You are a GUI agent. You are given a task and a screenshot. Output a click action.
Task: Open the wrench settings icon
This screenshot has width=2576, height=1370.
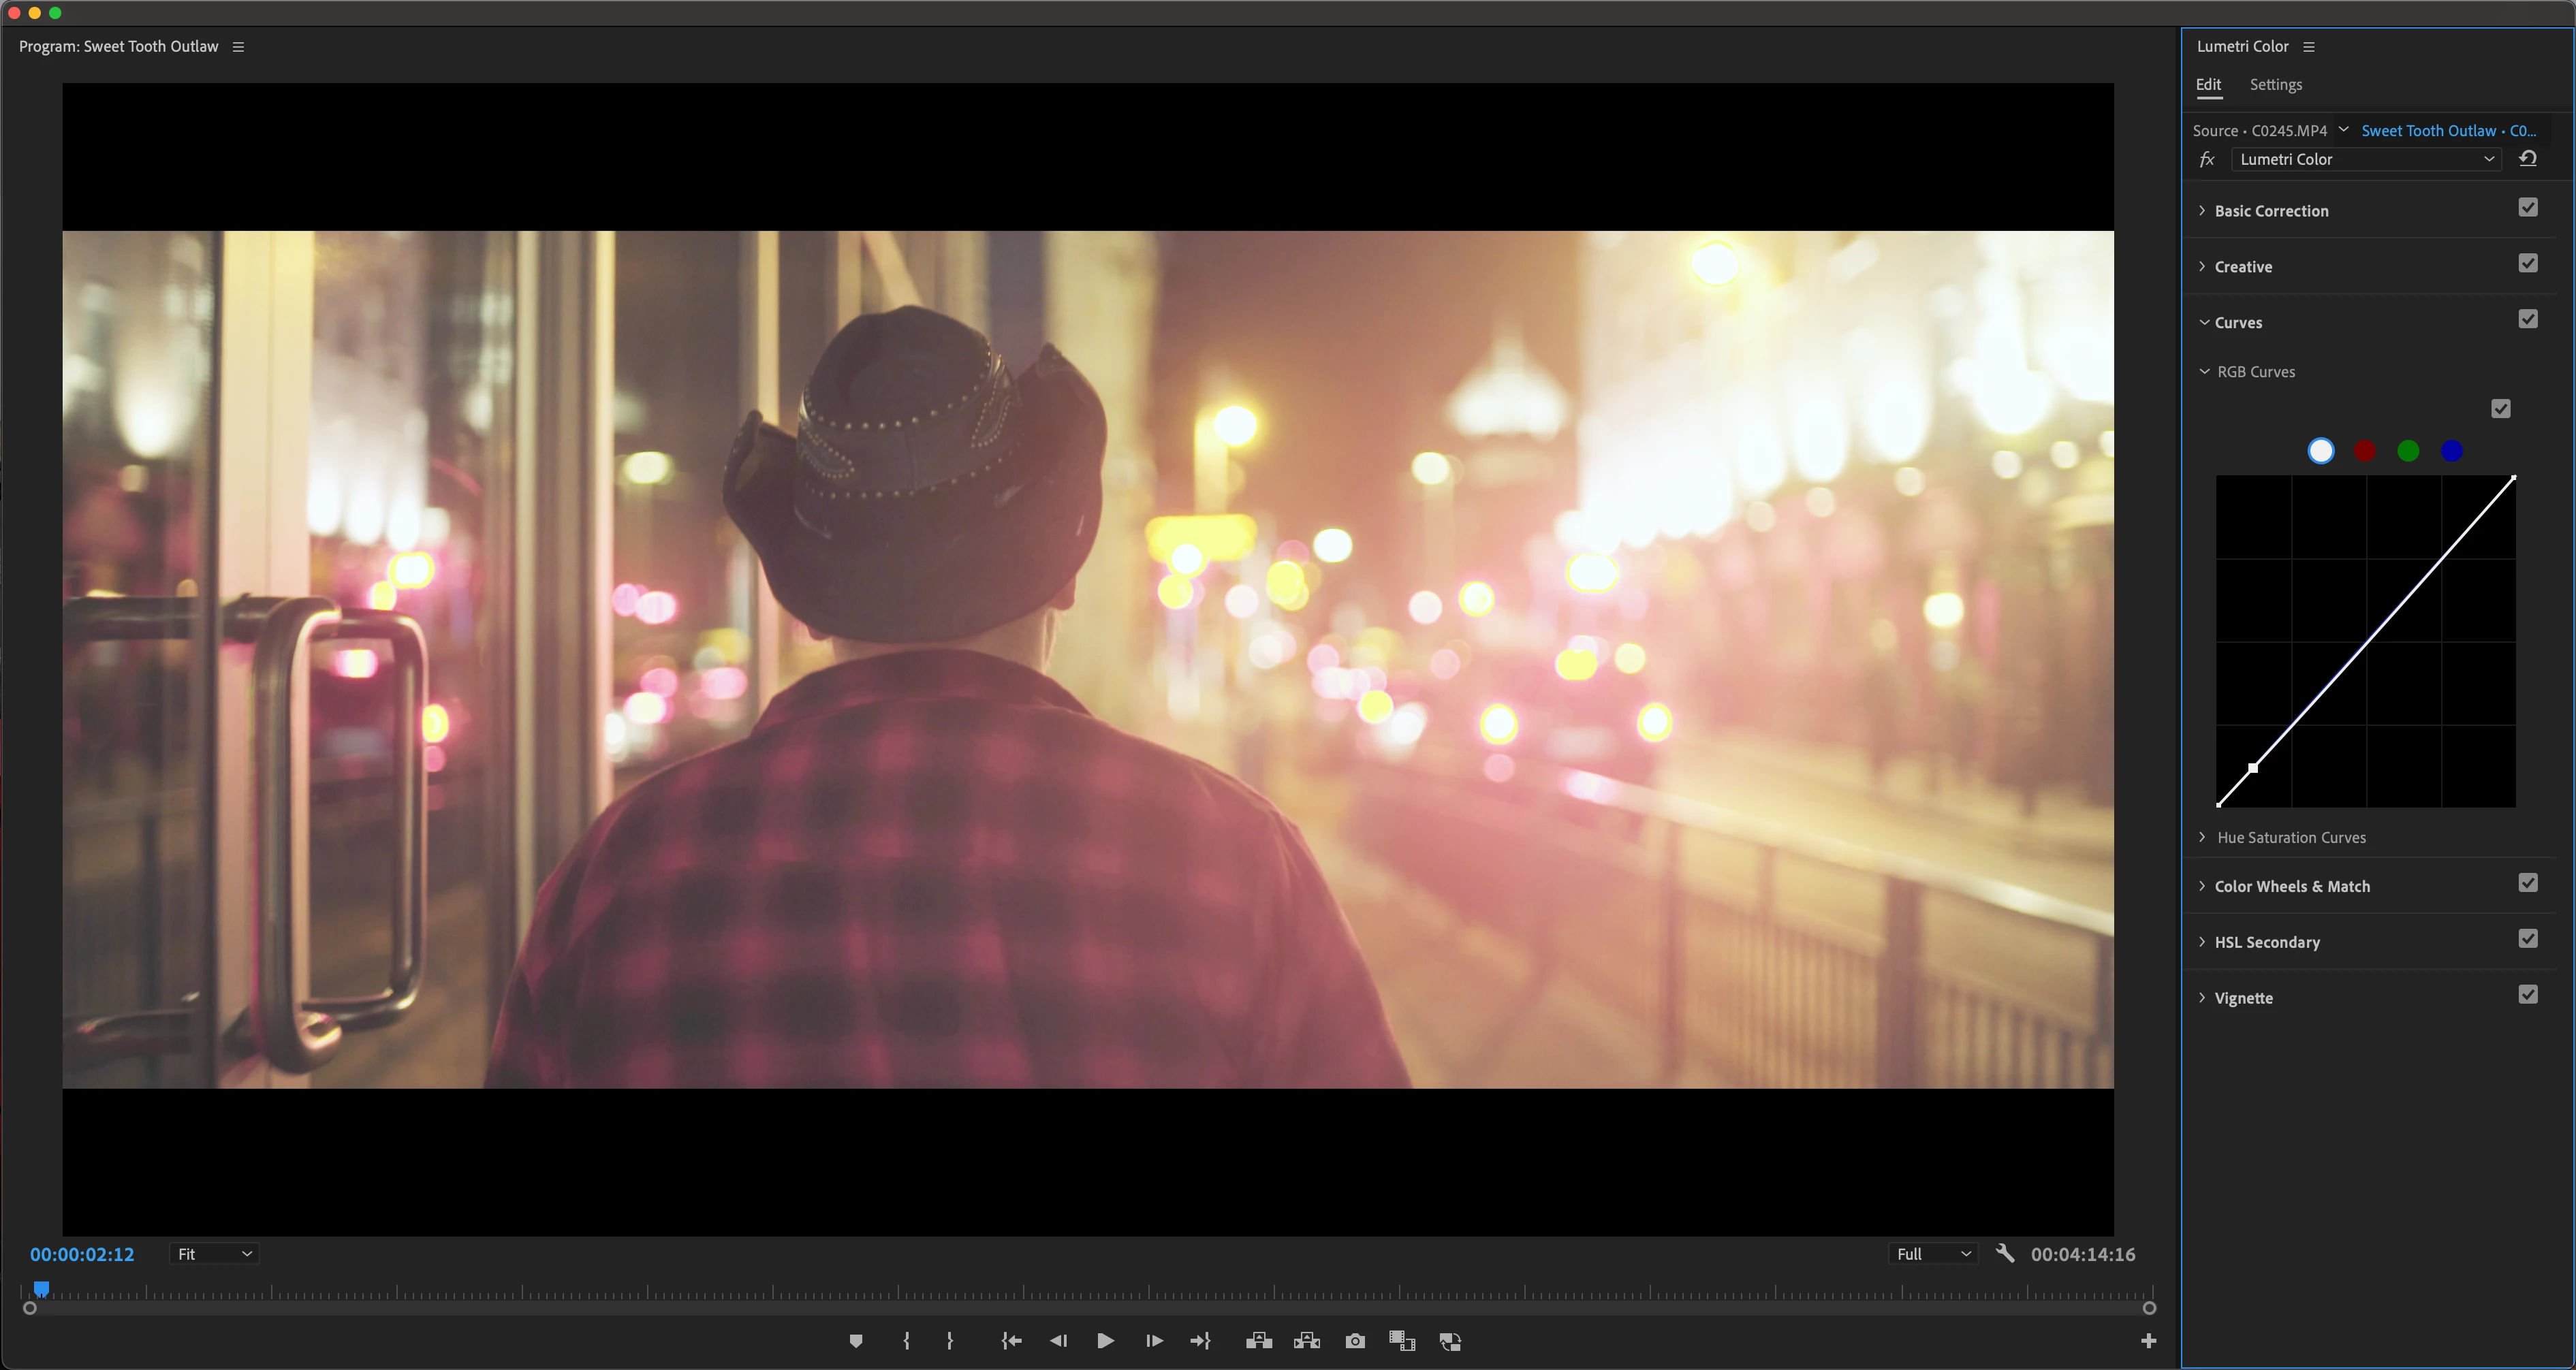2004,1253
